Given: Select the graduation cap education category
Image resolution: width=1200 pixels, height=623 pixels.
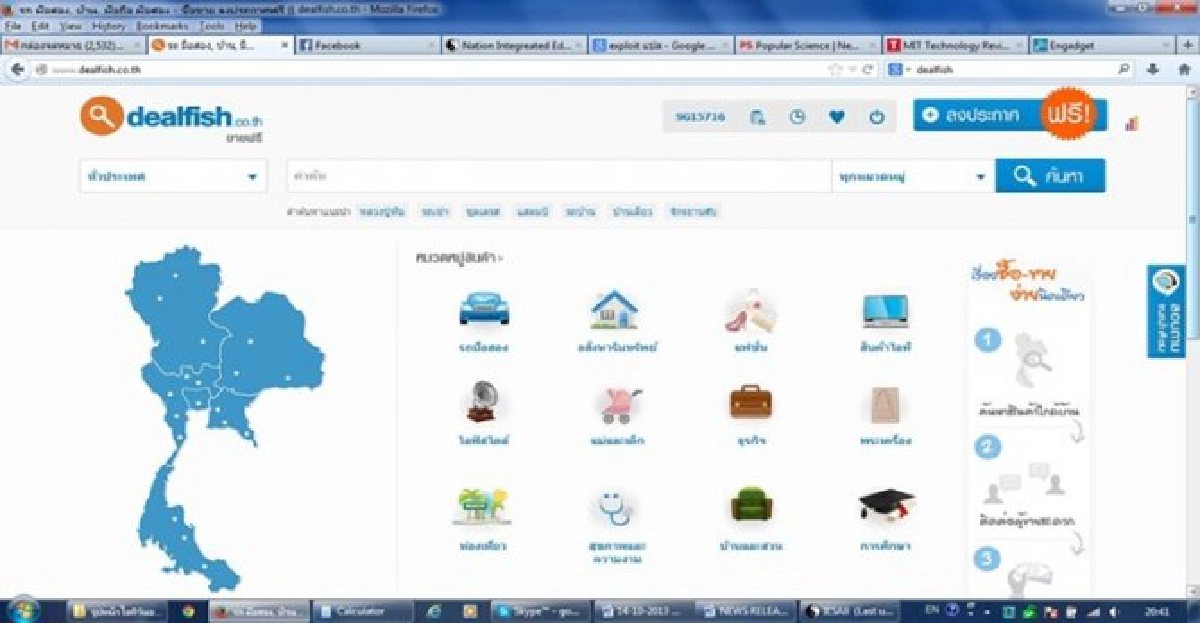Looking at the screenshot, I should click(x=886, y=505).
